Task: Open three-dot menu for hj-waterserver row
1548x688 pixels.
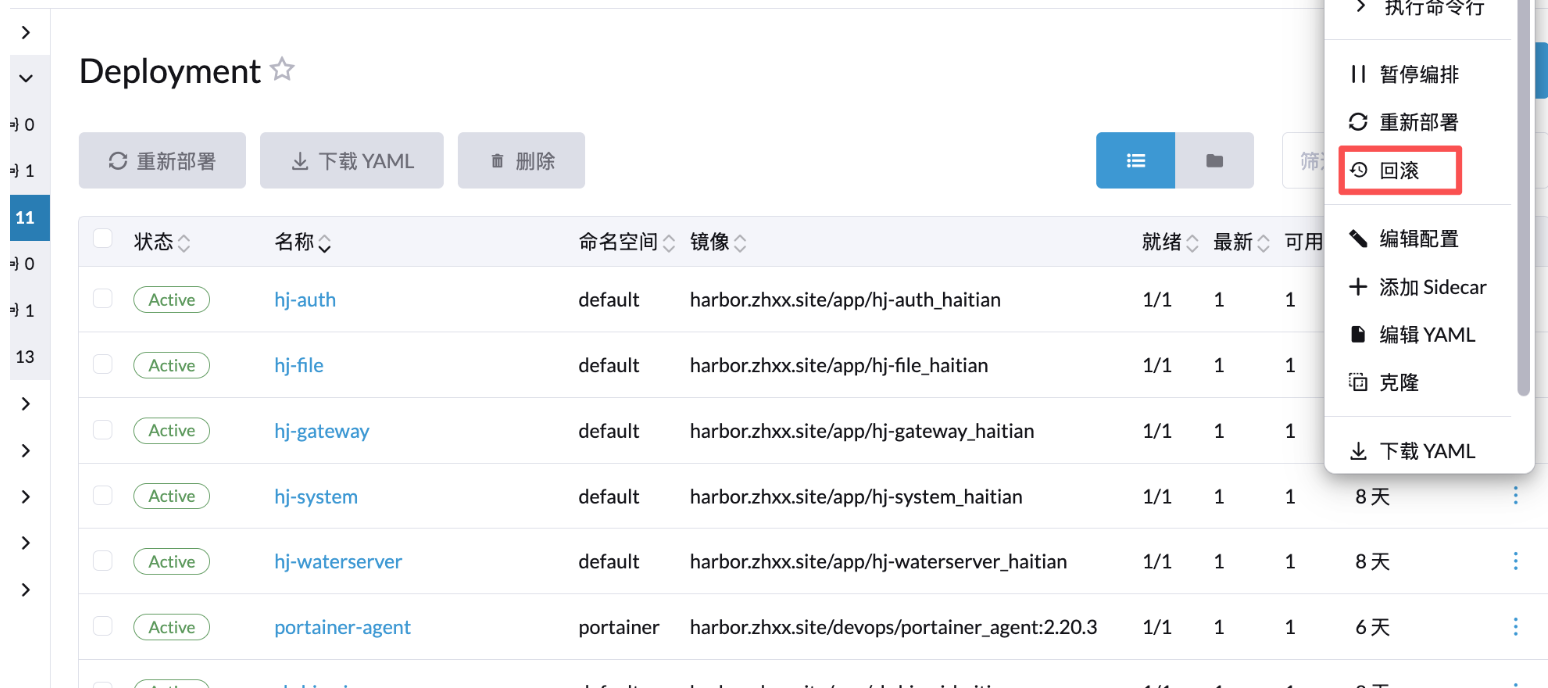Action: (1515, 561)
